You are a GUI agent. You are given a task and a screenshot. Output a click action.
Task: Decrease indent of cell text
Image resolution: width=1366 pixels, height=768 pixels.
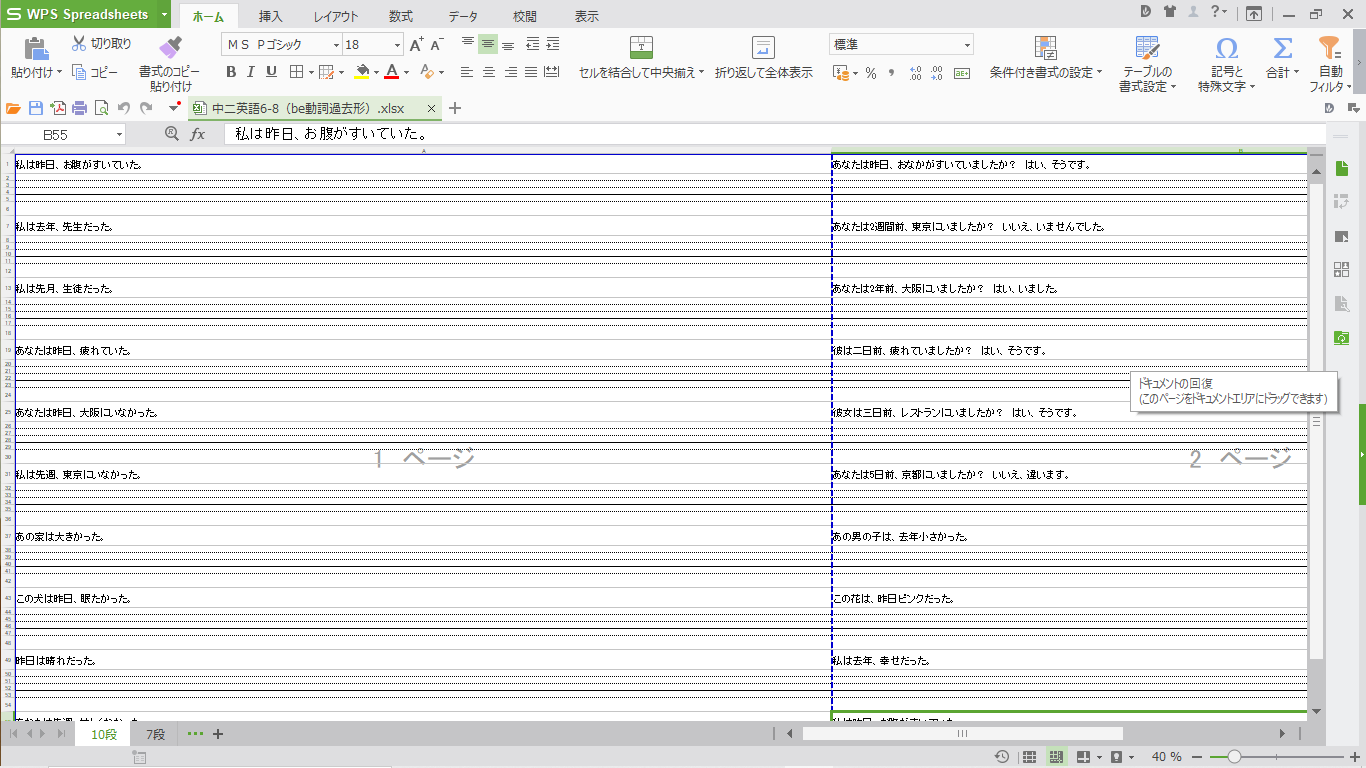tap(532, 44)
